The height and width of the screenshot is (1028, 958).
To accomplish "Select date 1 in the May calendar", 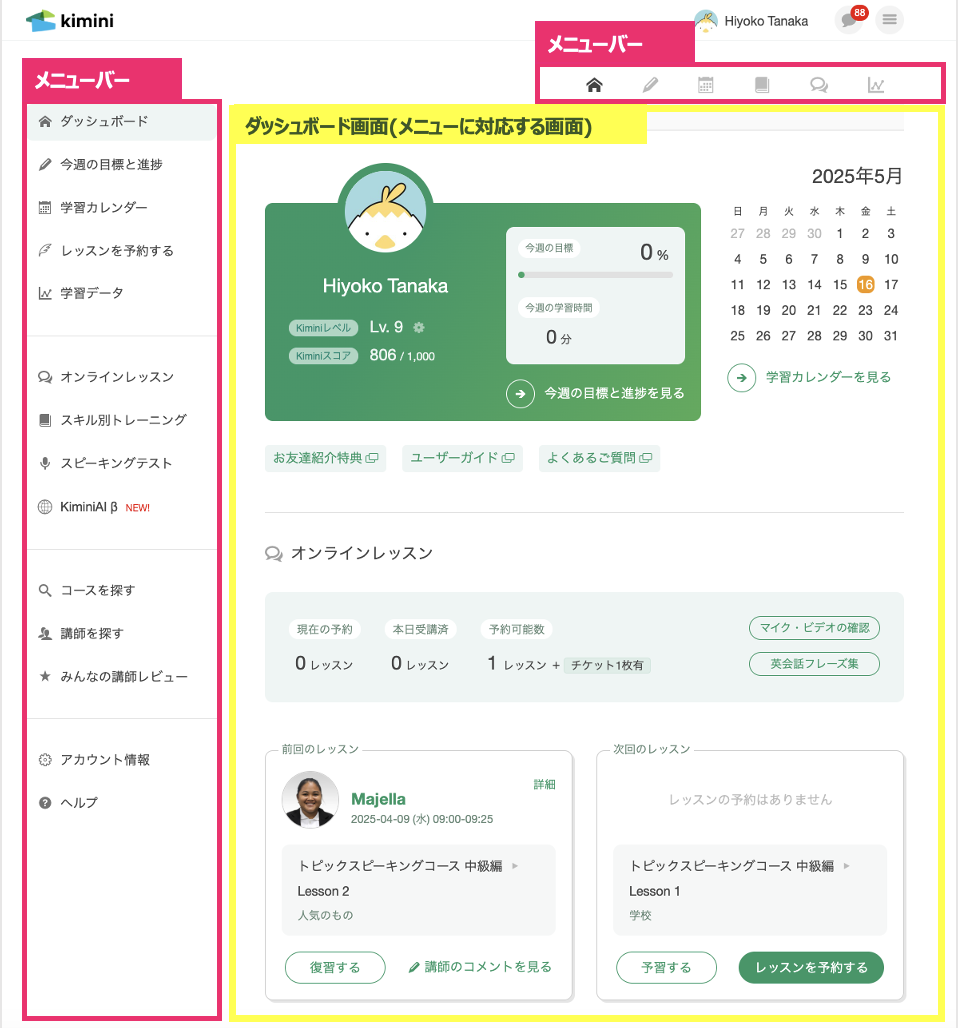I will click(839, 233).
